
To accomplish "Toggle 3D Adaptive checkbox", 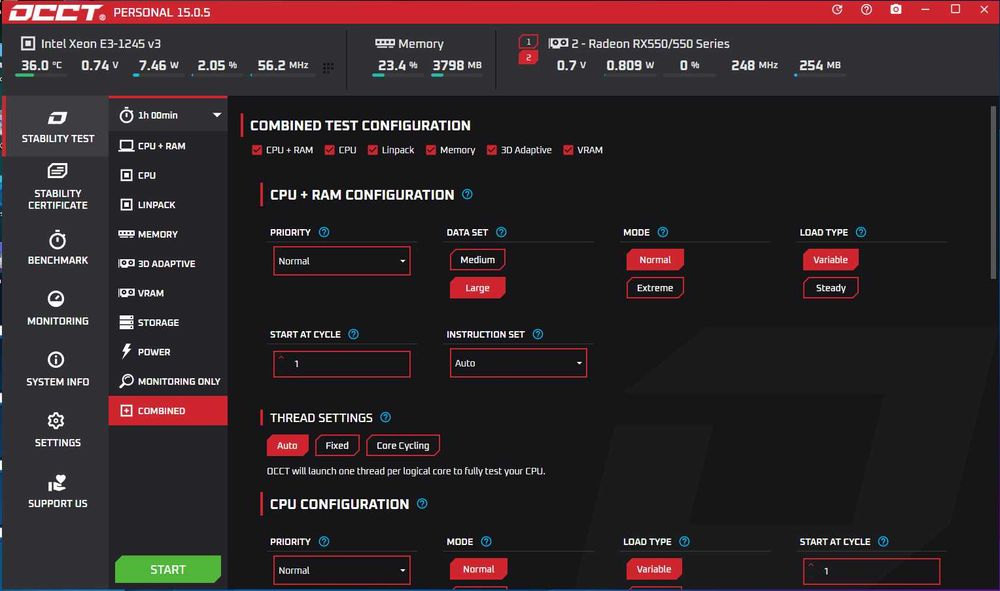I will 492,150.
